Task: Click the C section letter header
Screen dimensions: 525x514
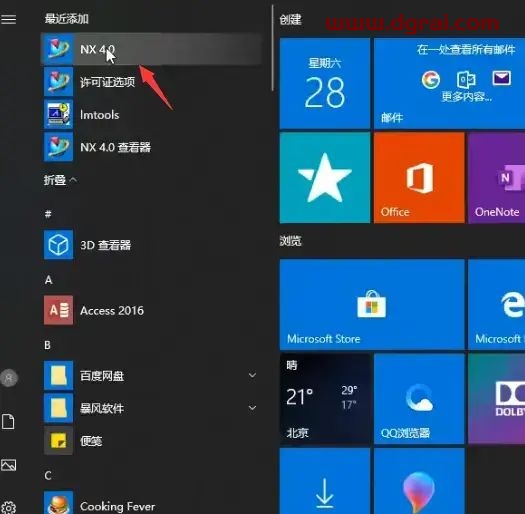Action: [x=48, y=475]
